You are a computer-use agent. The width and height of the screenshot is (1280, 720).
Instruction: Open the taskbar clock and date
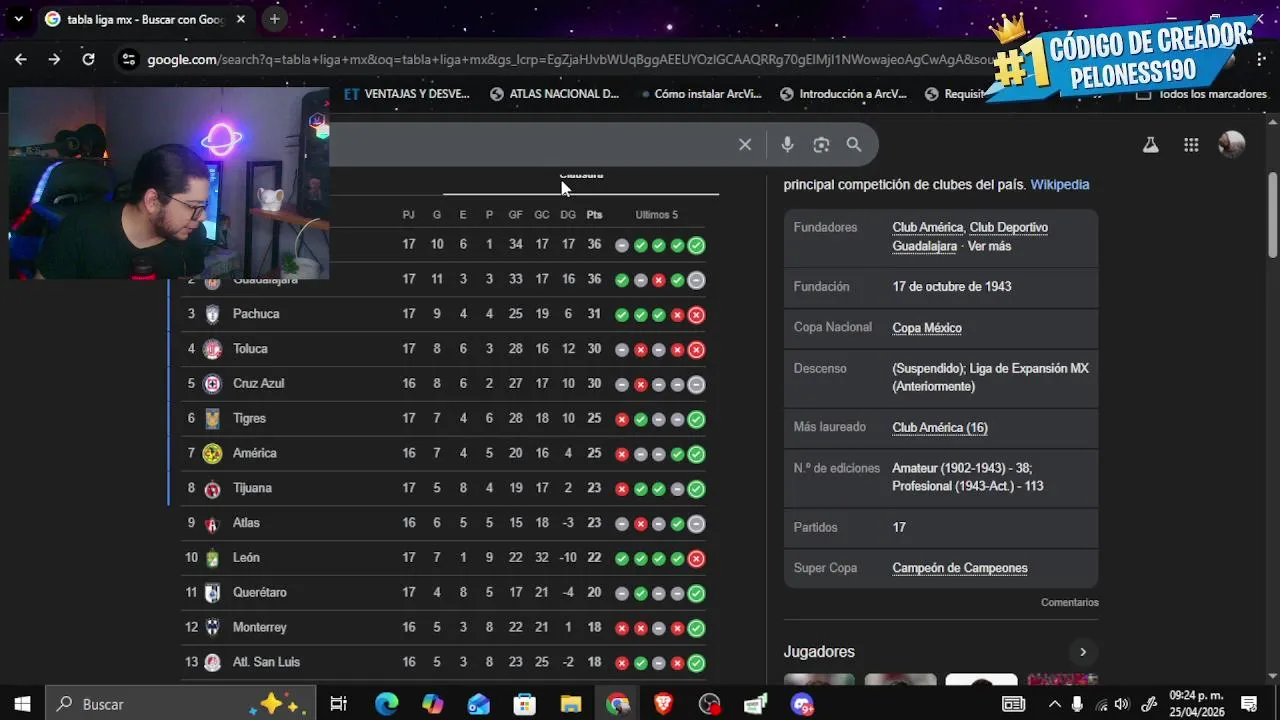tap(1197, 704)
